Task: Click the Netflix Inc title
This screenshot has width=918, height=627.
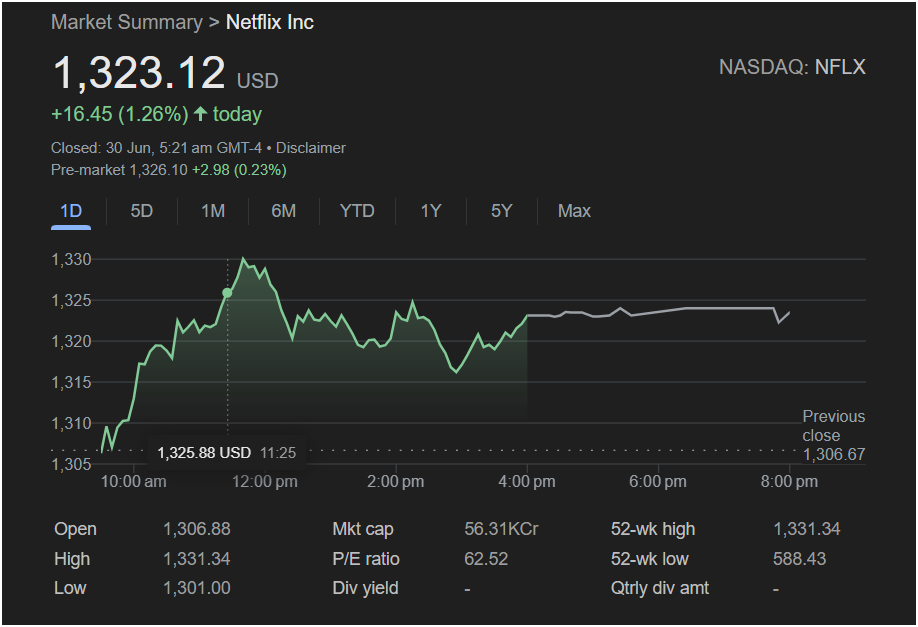Action: pos(270,22)
